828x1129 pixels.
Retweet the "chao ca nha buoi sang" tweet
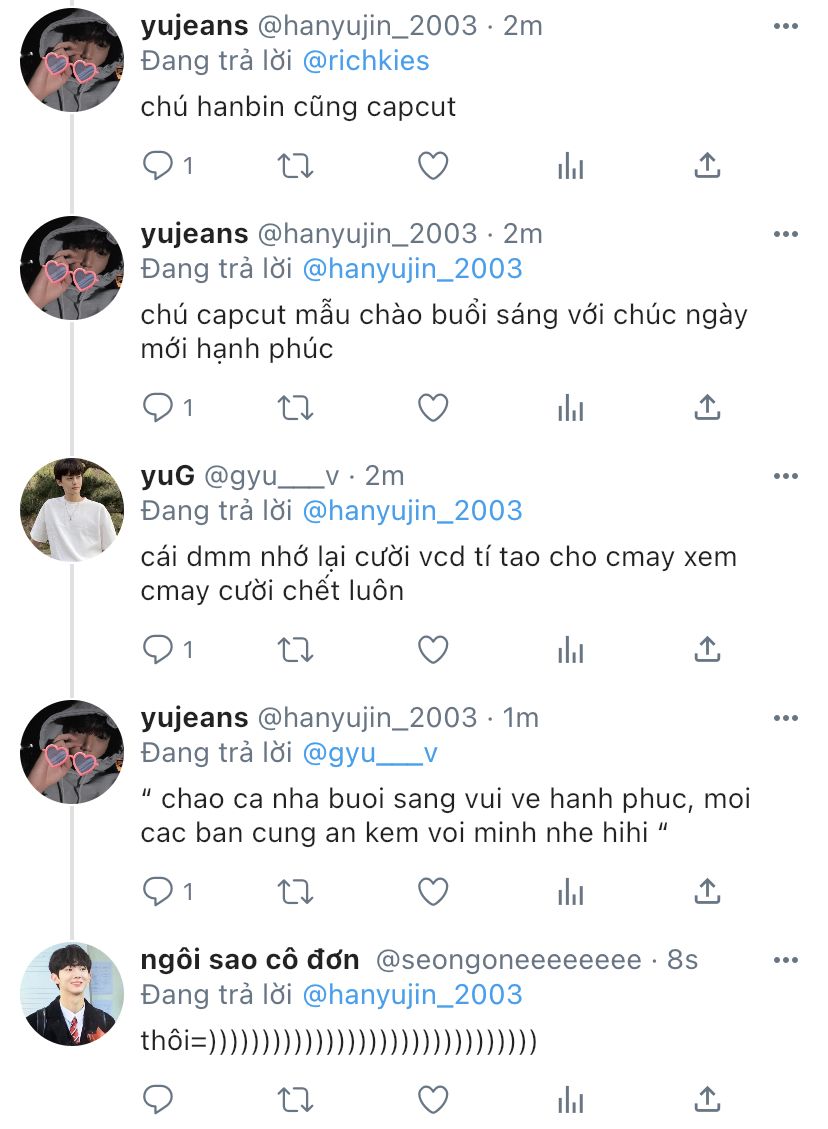295,892
